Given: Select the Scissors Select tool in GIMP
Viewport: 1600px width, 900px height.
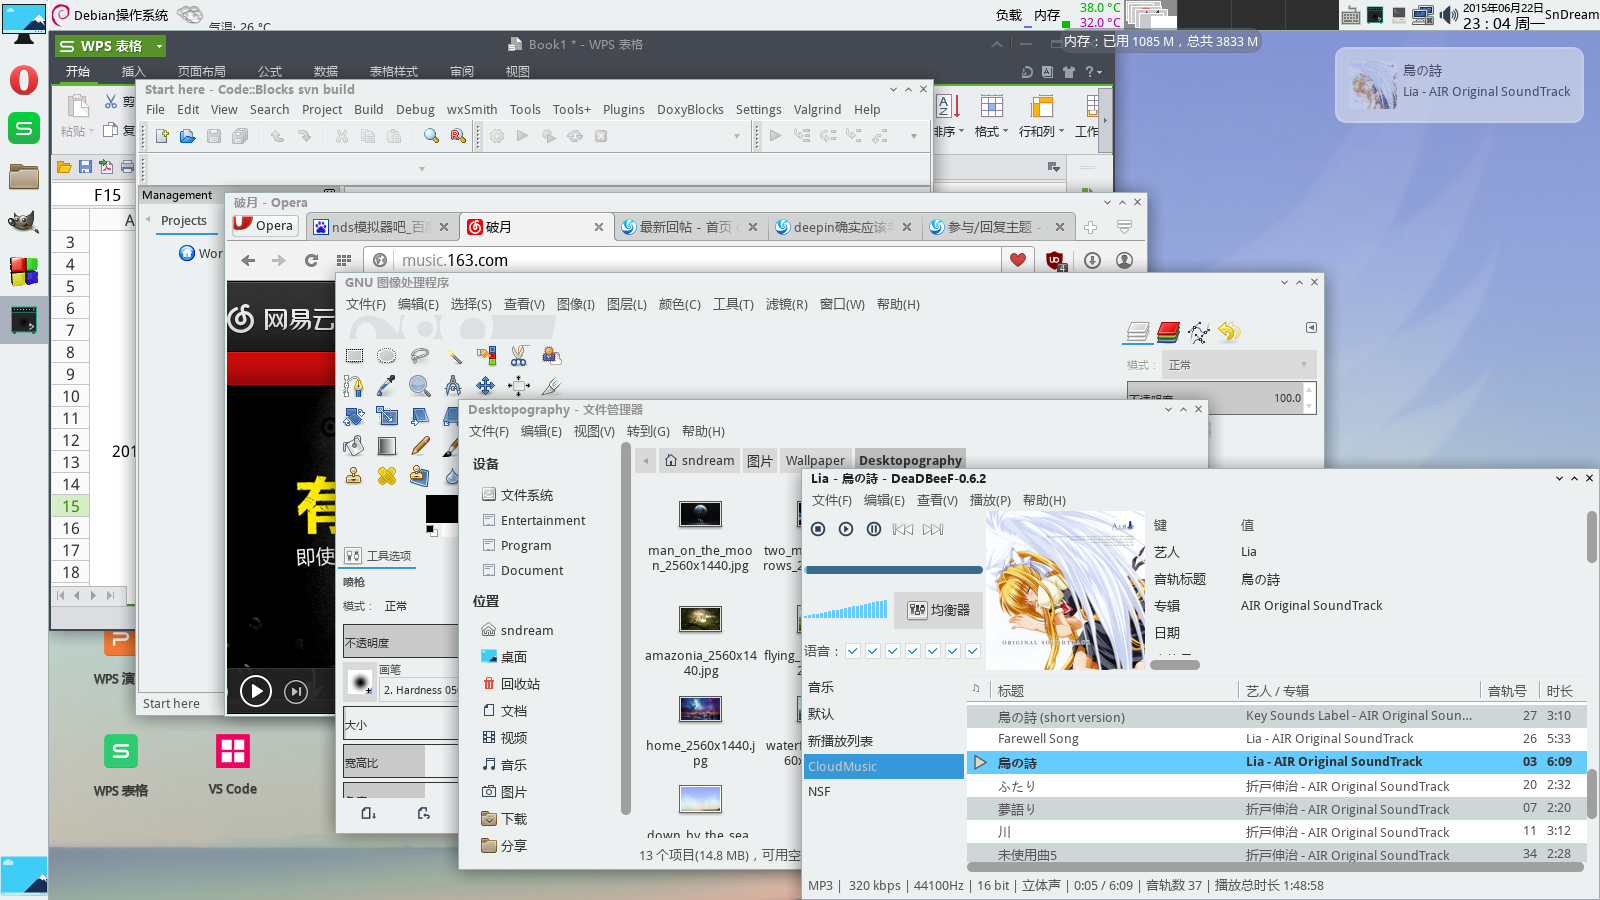Looking at the screenshot, I should [x=519, y=356].
